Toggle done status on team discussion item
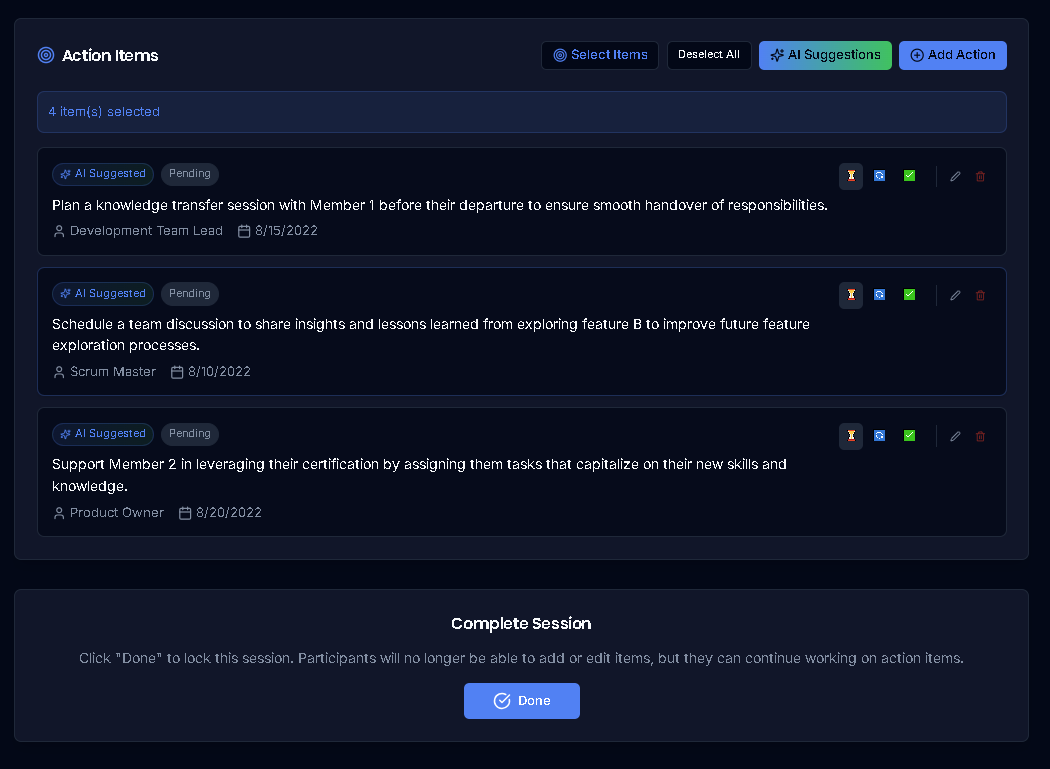The image size is (1050, 769). [909, 295]
